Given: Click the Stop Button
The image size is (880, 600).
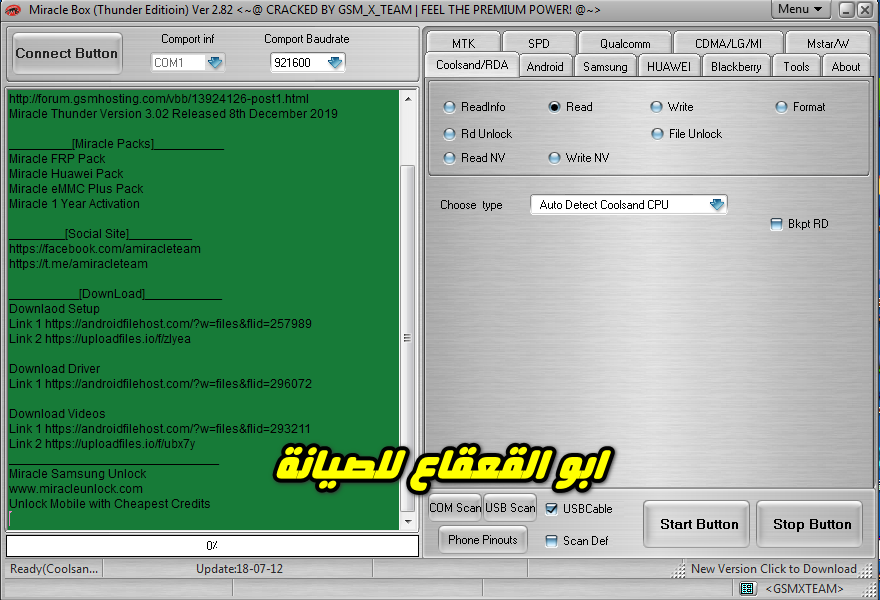Looking at the screenshot, I should [x=809, y=524].
